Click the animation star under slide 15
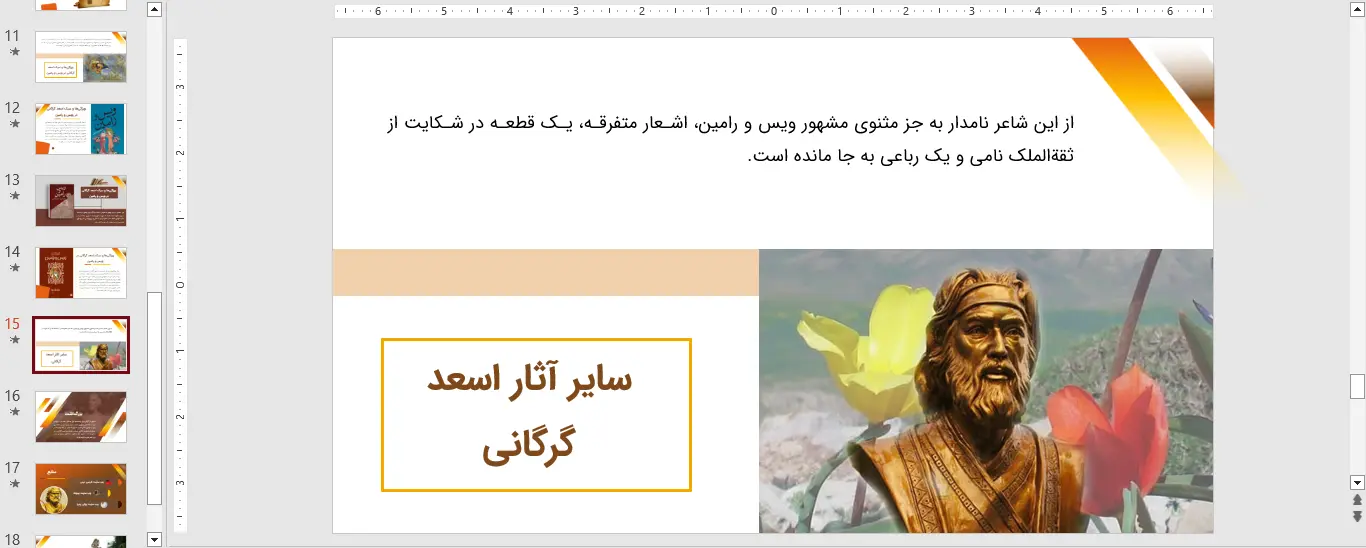Screen dimensions: 1366x548 click(x=14, y=340)
